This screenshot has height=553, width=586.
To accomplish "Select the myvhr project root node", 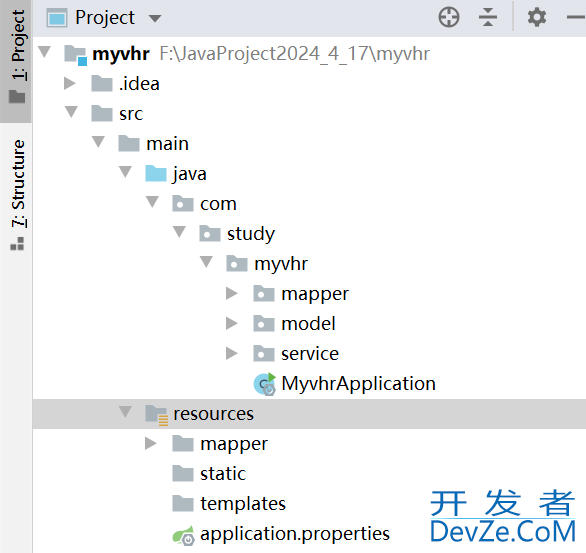I will coord(121,54).
